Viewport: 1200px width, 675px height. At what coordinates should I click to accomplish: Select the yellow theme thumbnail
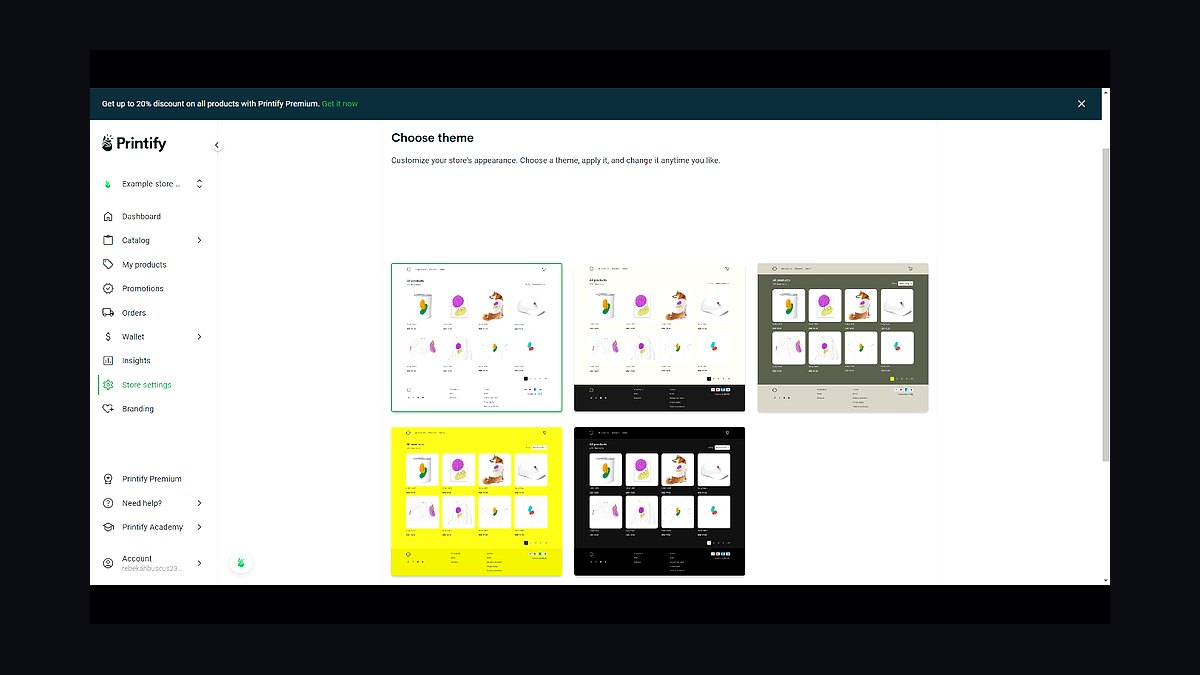point(476,501)
